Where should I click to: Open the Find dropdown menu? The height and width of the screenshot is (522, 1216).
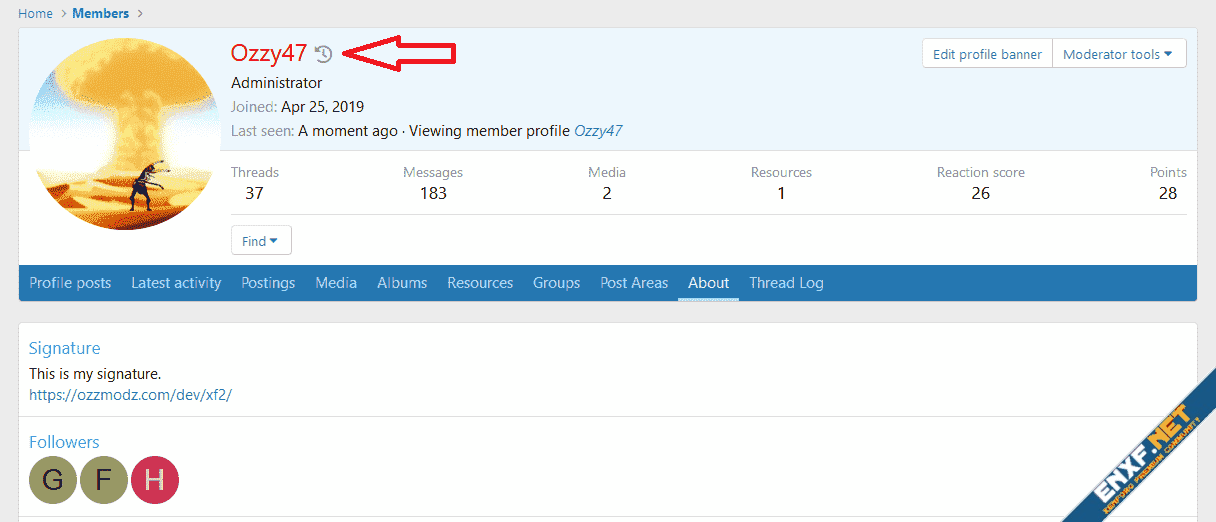(261, 241)
